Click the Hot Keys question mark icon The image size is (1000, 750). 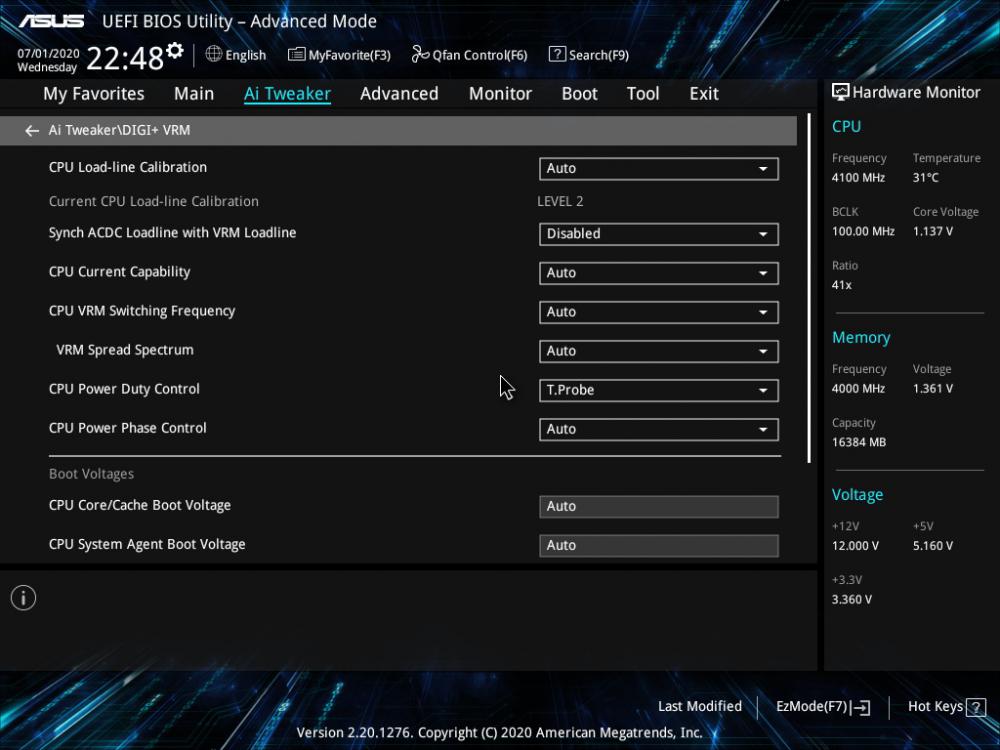point(976,707)
